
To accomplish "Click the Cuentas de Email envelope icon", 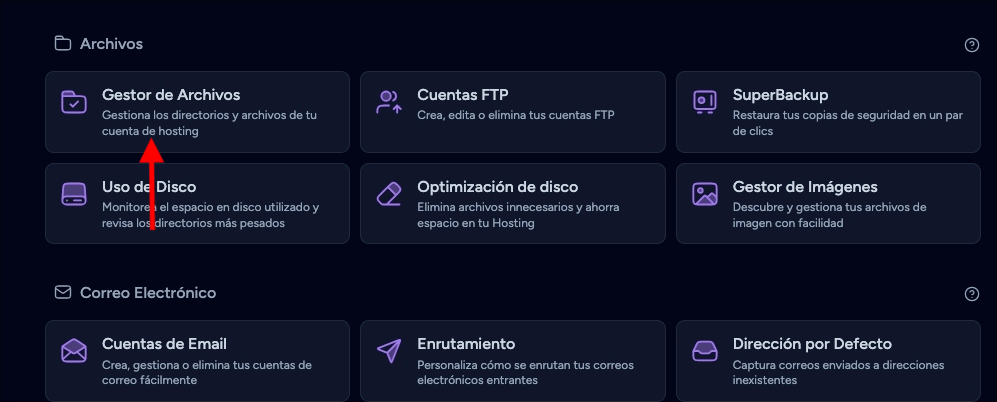I will click(74, 351).
